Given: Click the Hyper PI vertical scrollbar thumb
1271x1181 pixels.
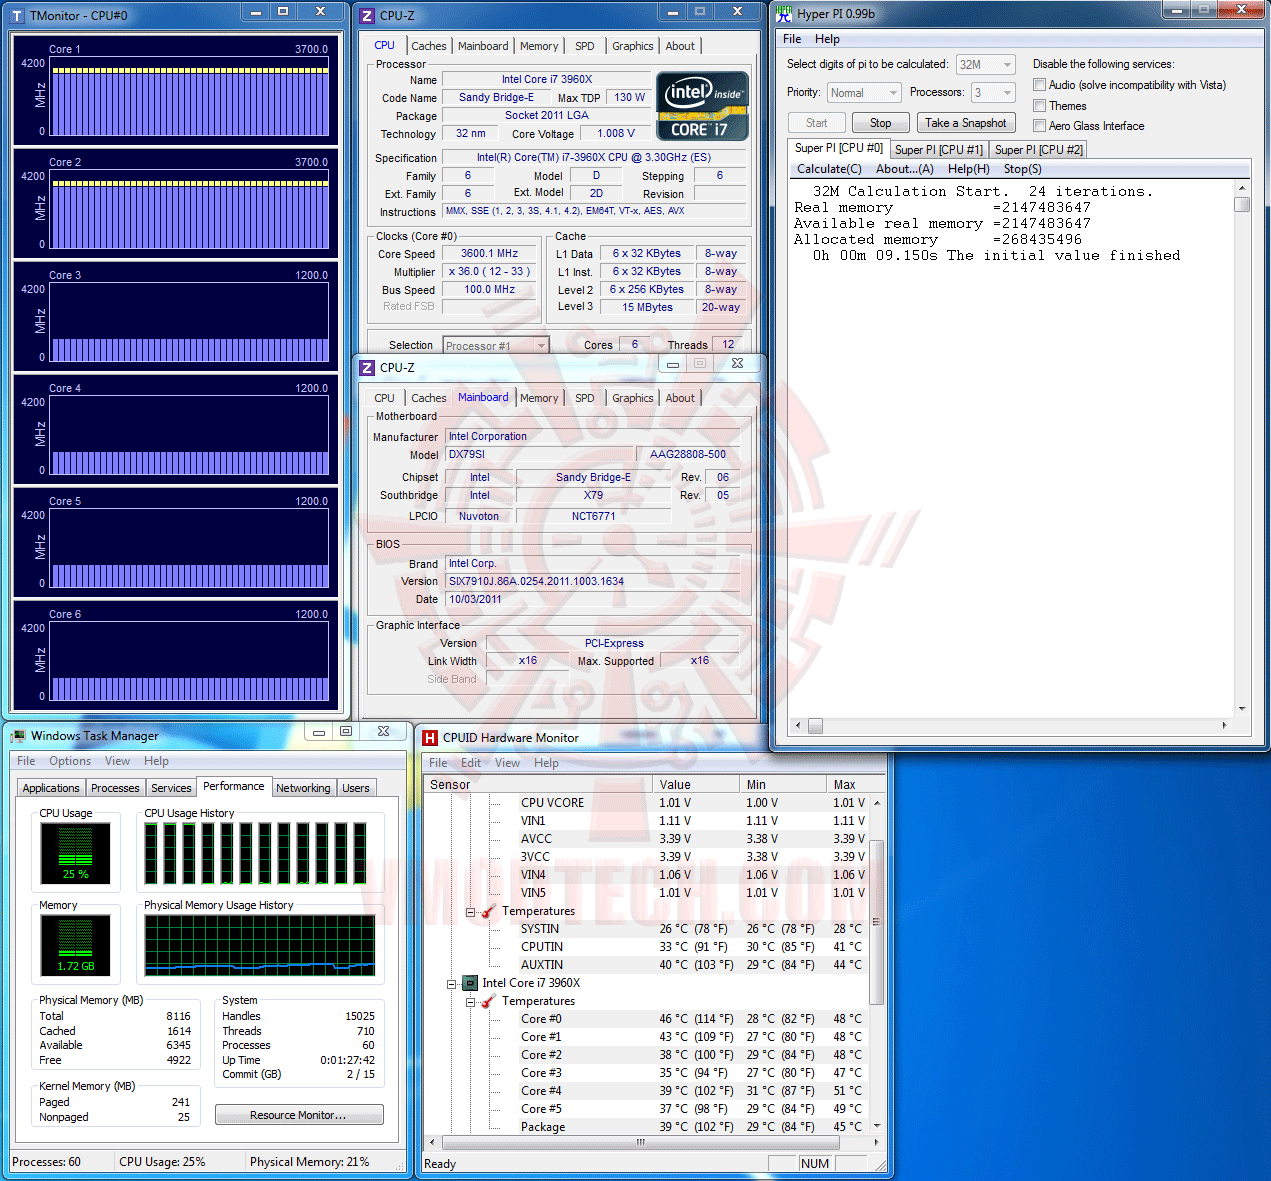Looking at the screenshot, I should point(1242,204).
